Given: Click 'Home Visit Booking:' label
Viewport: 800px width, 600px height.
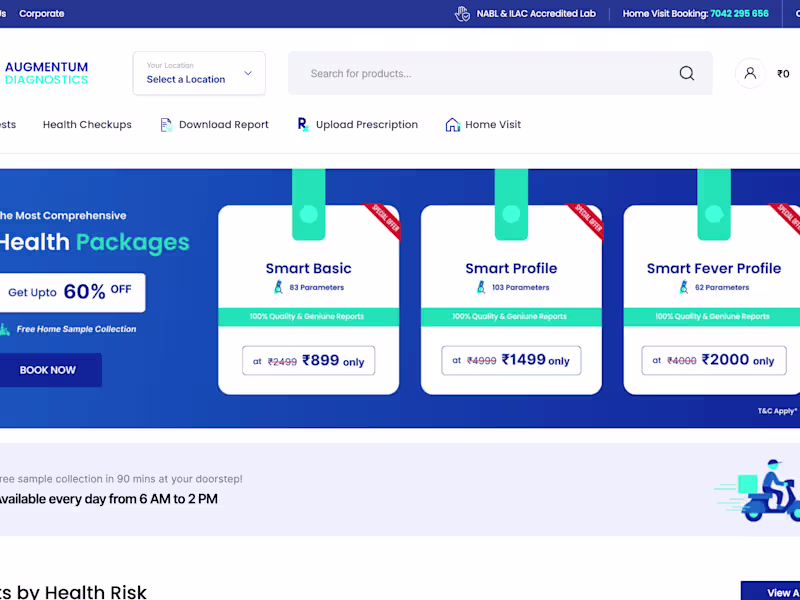Looking at the screenshot, I should tap(665, 14).
